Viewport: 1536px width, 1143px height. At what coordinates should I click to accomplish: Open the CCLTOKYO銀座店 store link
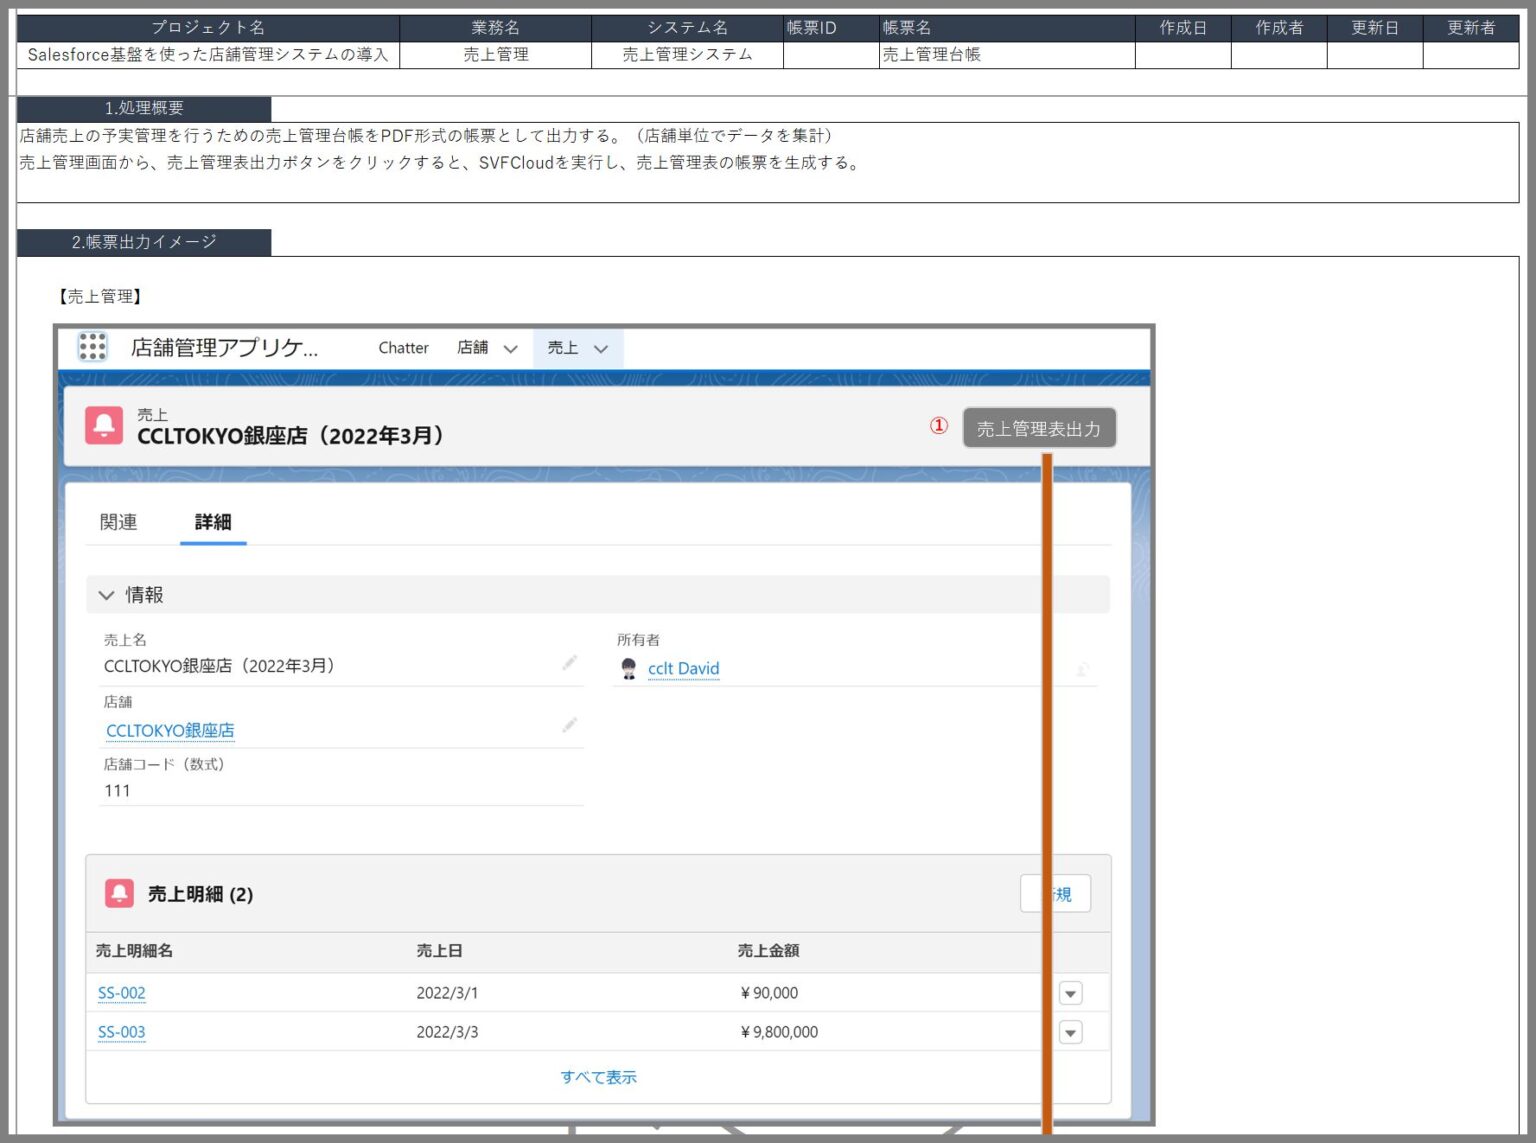point(170,731)
